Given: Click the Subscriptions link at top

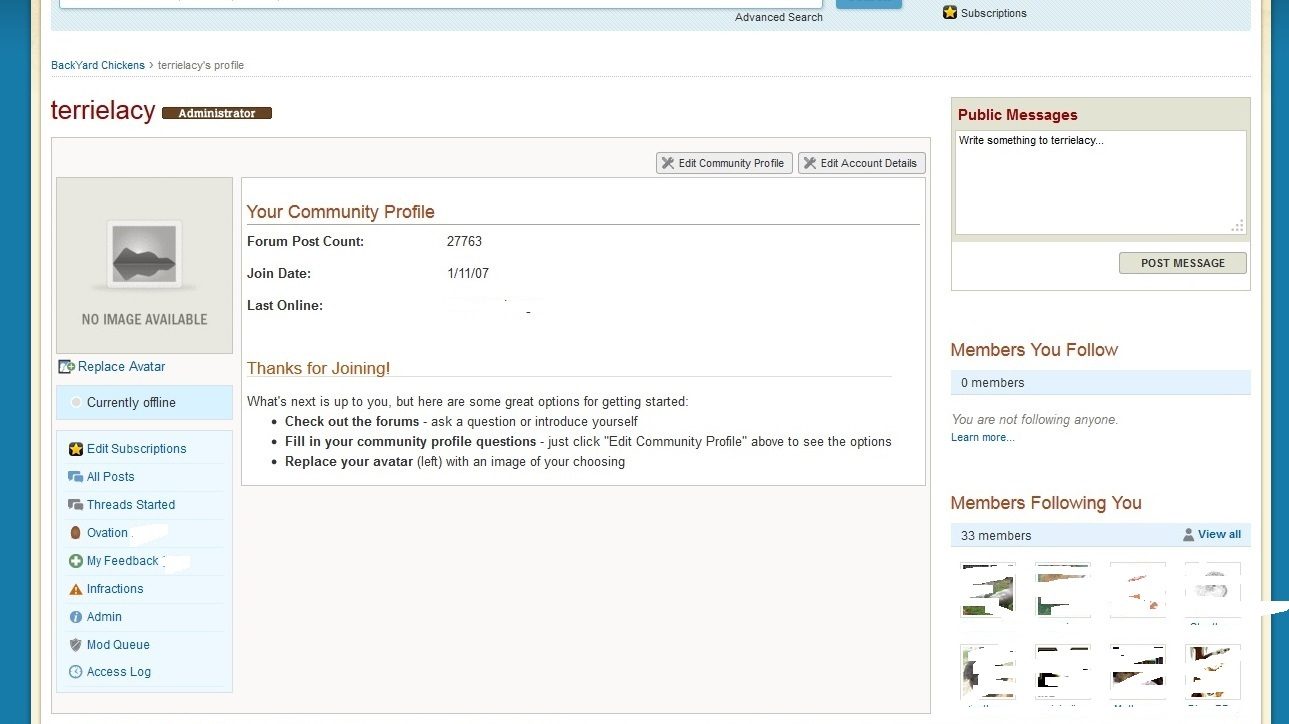Looking at the screenshot, I should [993, 13].
